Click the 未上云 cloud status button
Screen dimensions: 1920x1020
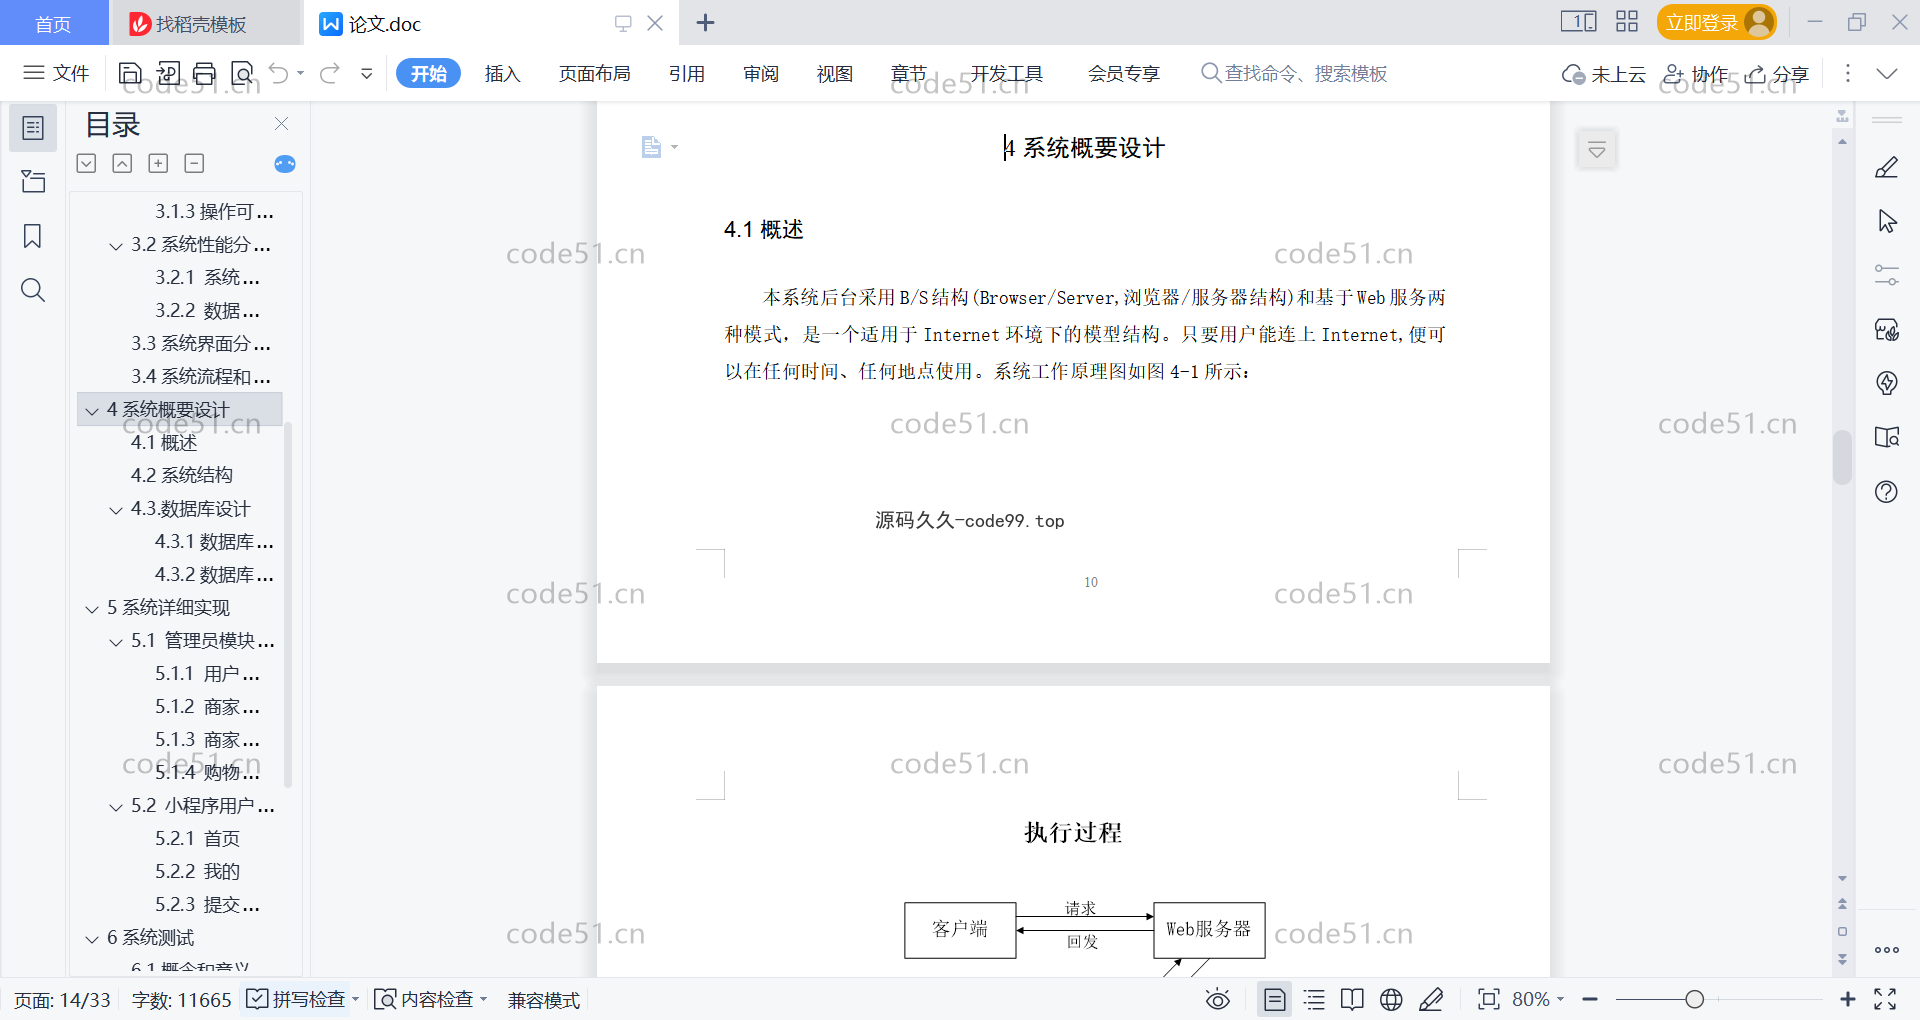tap(1604, 74)
